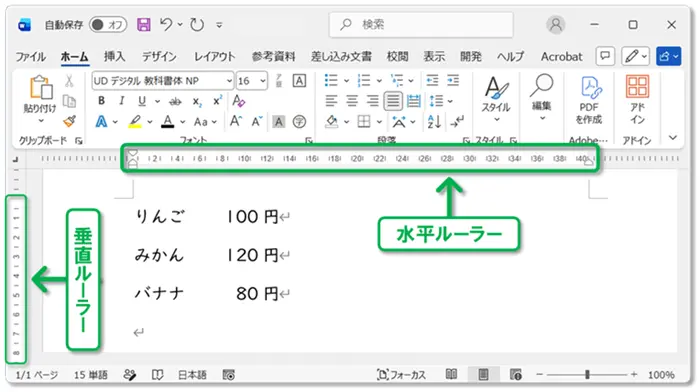700x392 pixels.
Task: Toggle strikethrough formatting
Action: tap(175, 102)
